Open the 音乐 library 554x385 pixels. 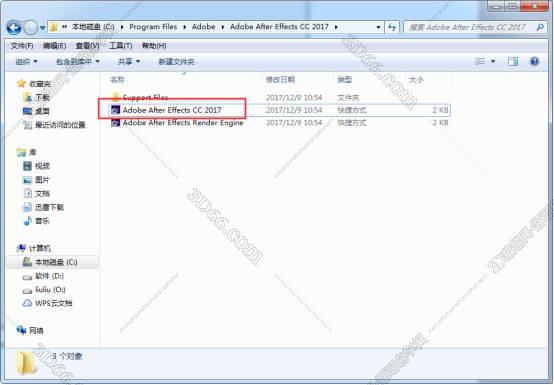coord(42,221)
